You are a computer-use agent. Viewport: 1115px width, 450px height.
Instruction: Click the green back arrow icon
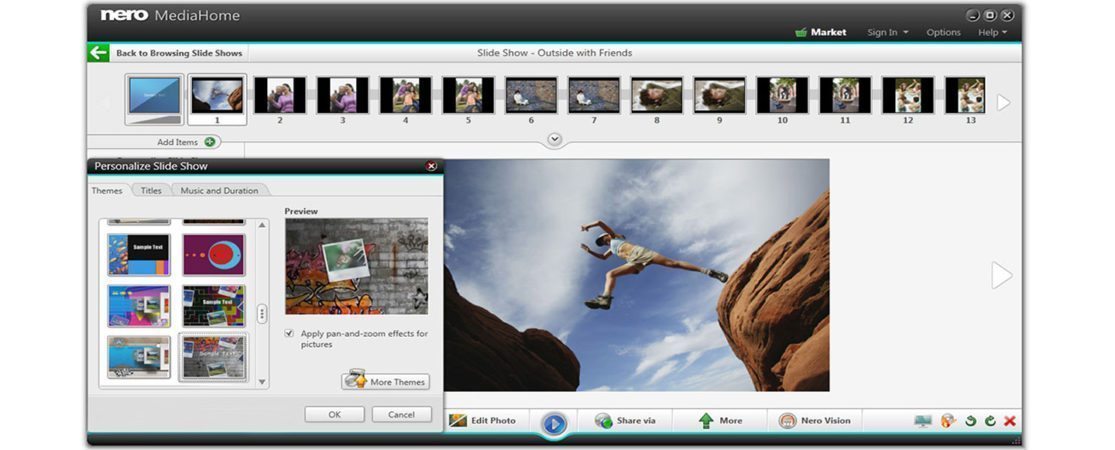point(98,53)
